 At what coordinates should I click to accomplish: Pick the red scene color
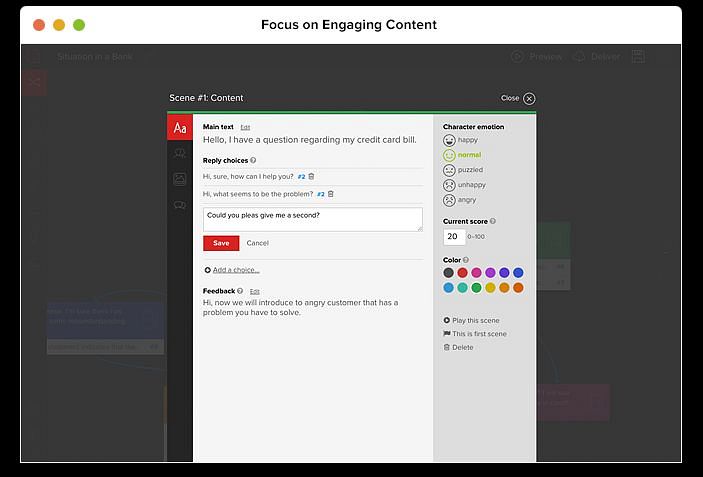(x=462, y=273)
